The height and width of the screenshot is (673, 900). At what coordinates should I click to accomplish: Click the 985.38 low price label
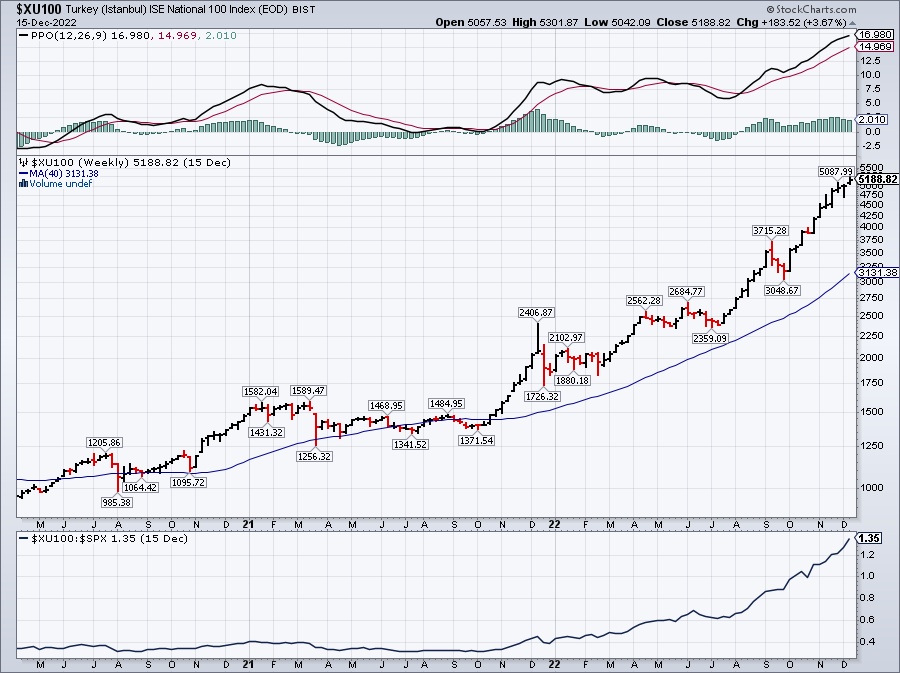click(x=118, y=502)
